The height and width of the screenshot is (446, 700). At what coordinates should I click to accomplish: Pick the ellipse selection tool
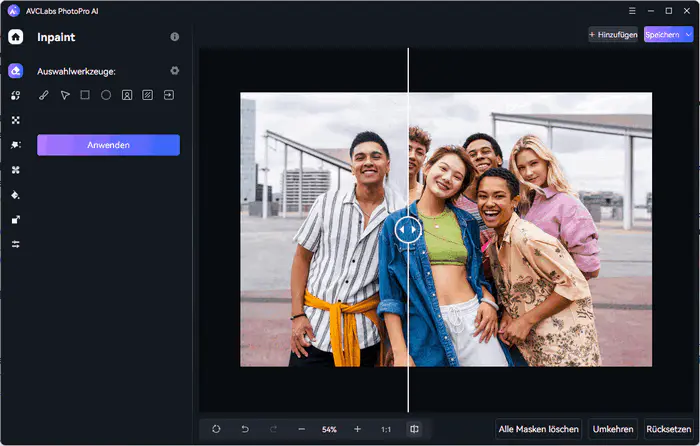coord(106,95)
